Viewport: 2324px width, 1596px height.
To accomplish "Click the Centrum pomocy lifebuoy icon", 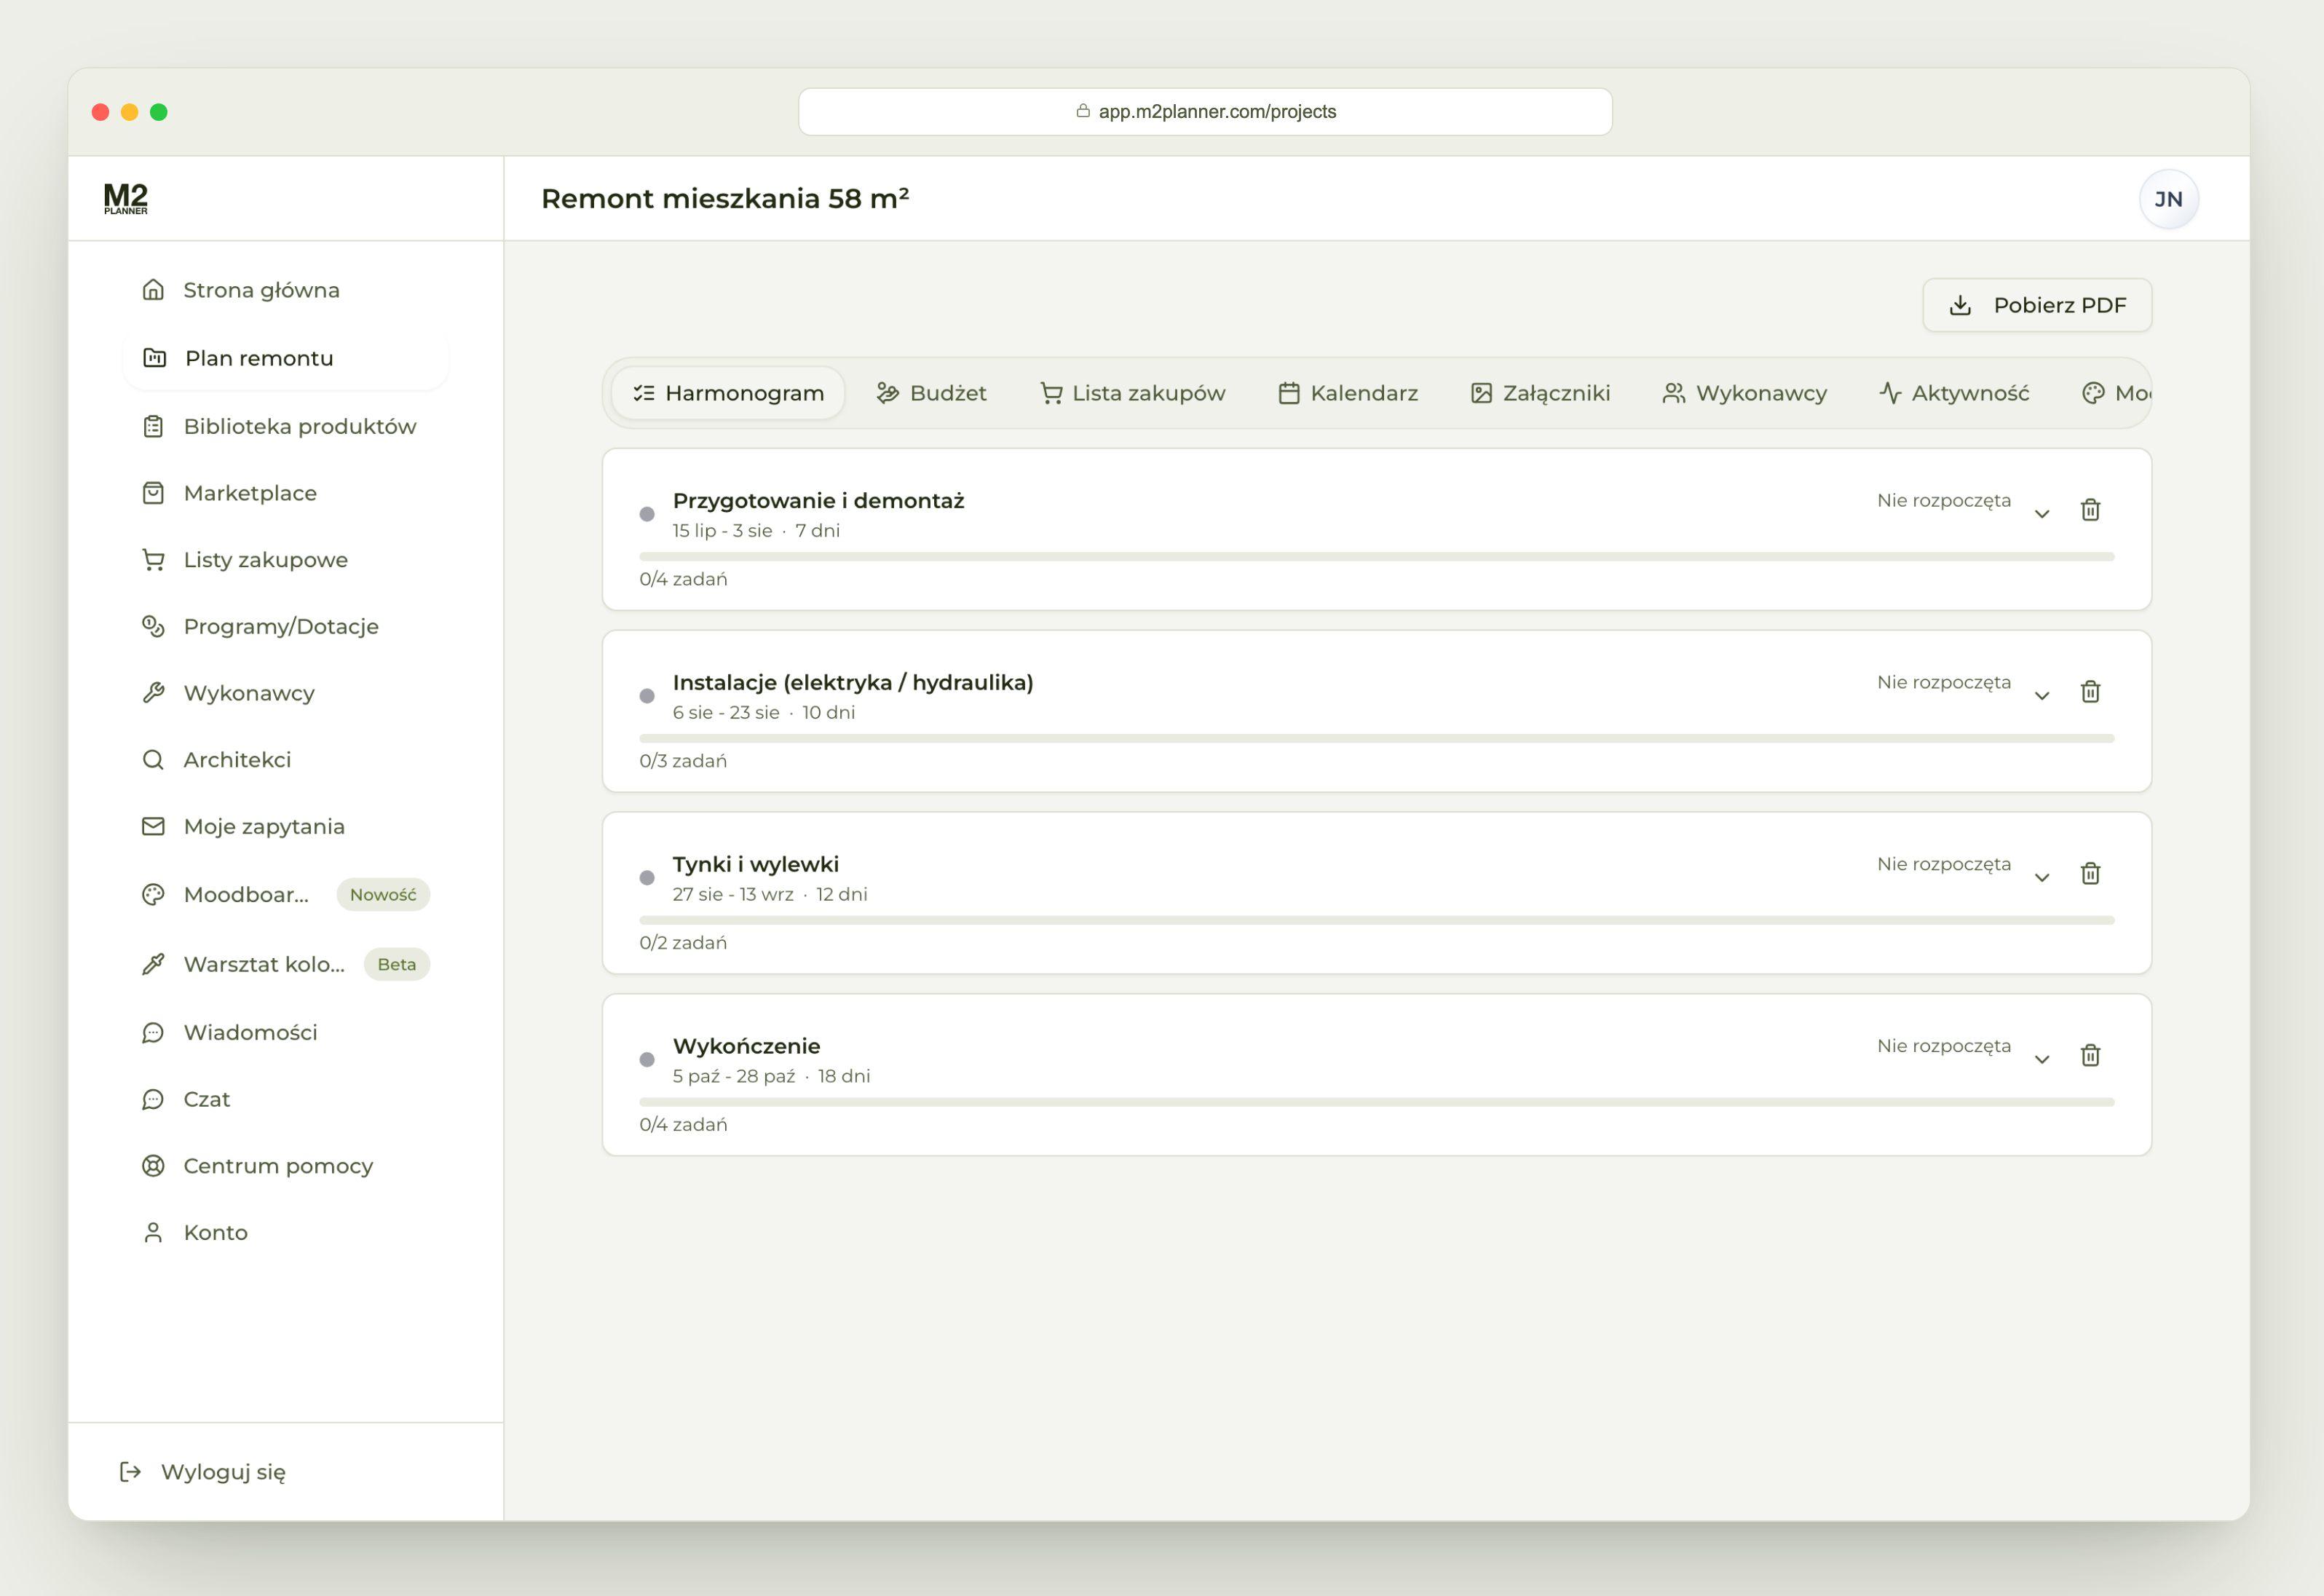I will click(x=153, y=1166).
